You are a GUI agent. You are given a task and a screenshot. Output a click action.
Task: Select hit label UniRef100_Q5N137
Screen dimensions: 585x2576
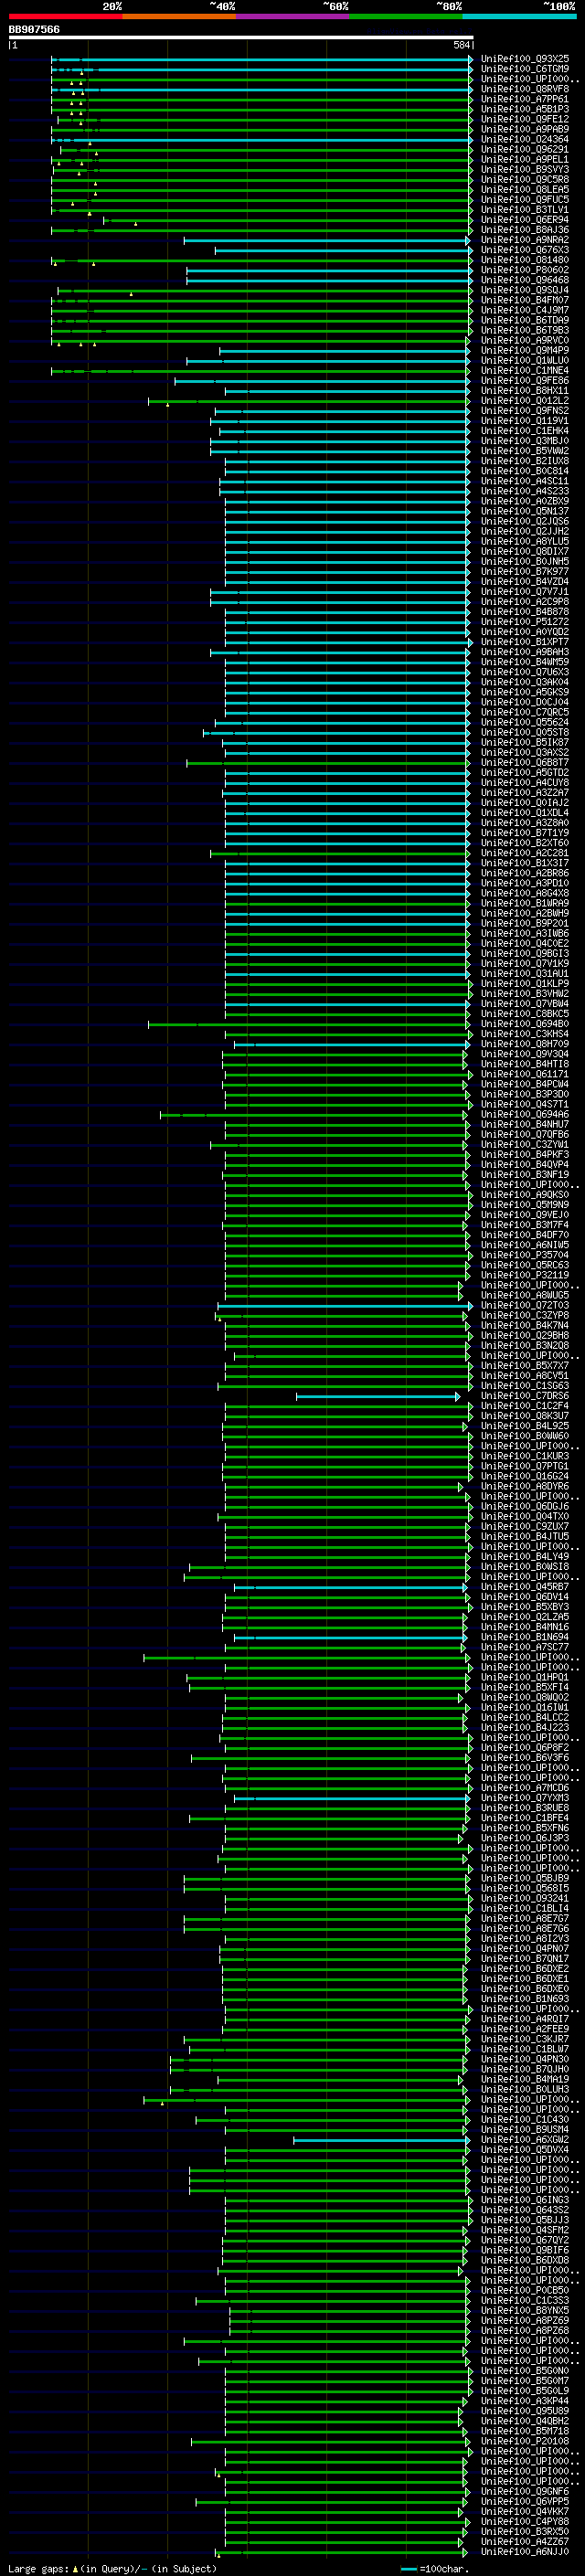524,511
